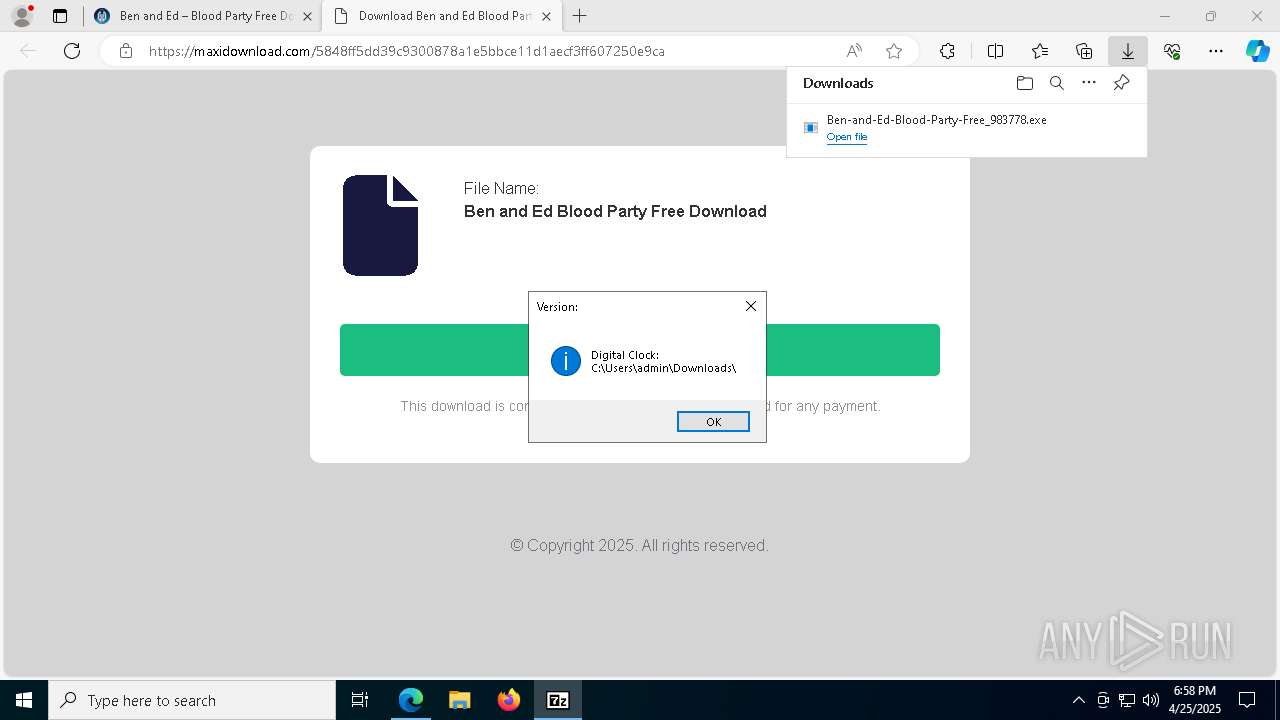Open Edge Settings and more menu
The height and width of the screenshot is (720, 1280).
[x=1216, y=51]
